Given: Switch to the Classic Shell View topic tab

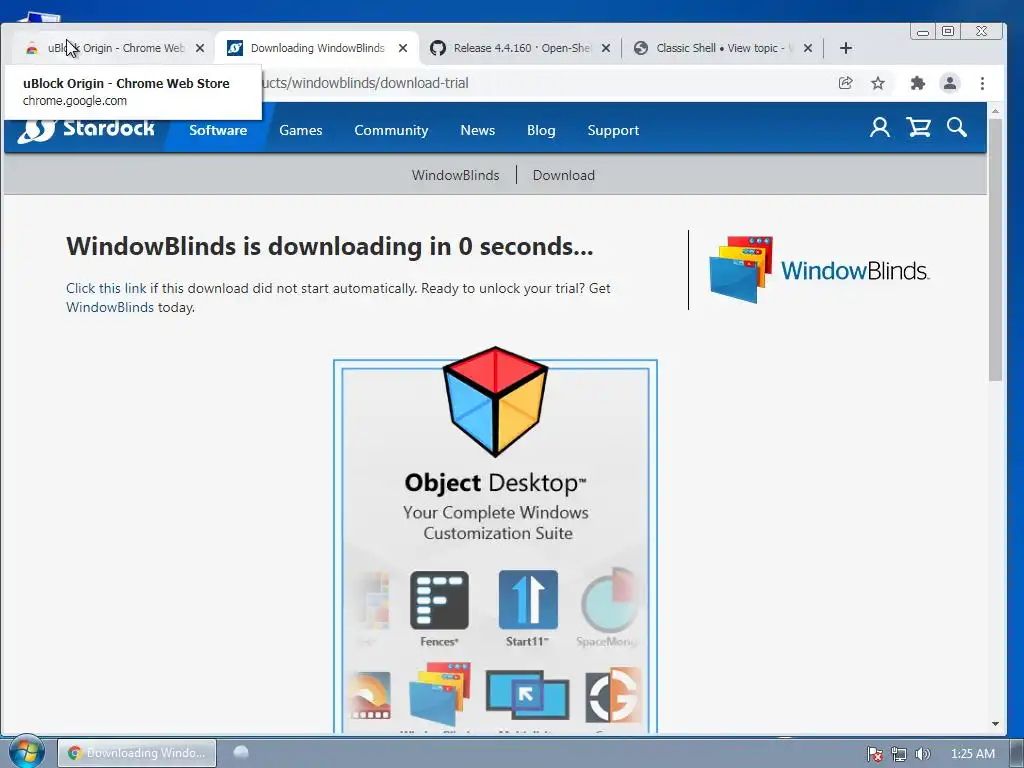Looking at the screenshot, I should pyautogui.click(x=722, y=48).
